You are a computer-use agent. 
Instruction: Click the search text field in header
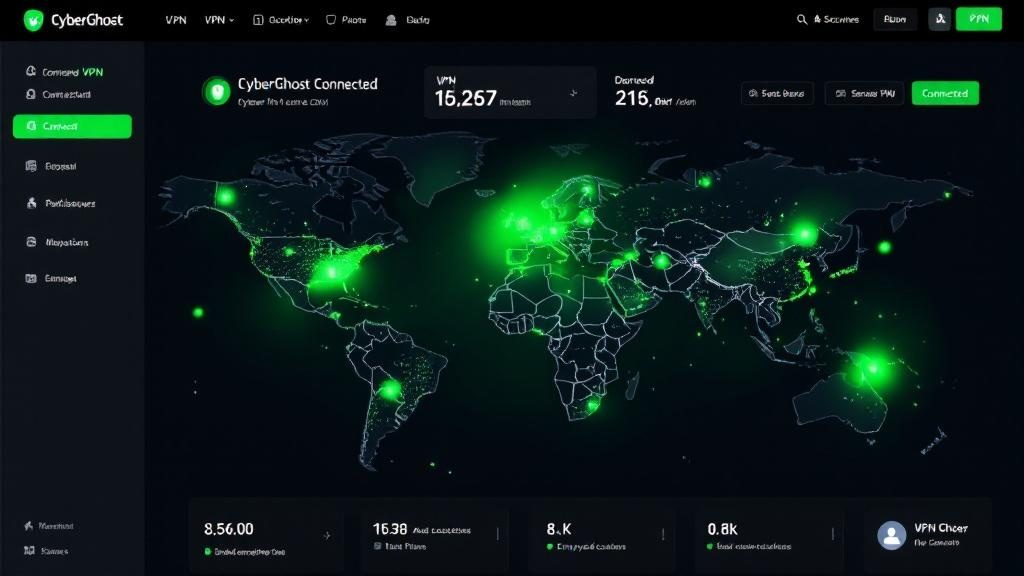(x=836, y=20)
